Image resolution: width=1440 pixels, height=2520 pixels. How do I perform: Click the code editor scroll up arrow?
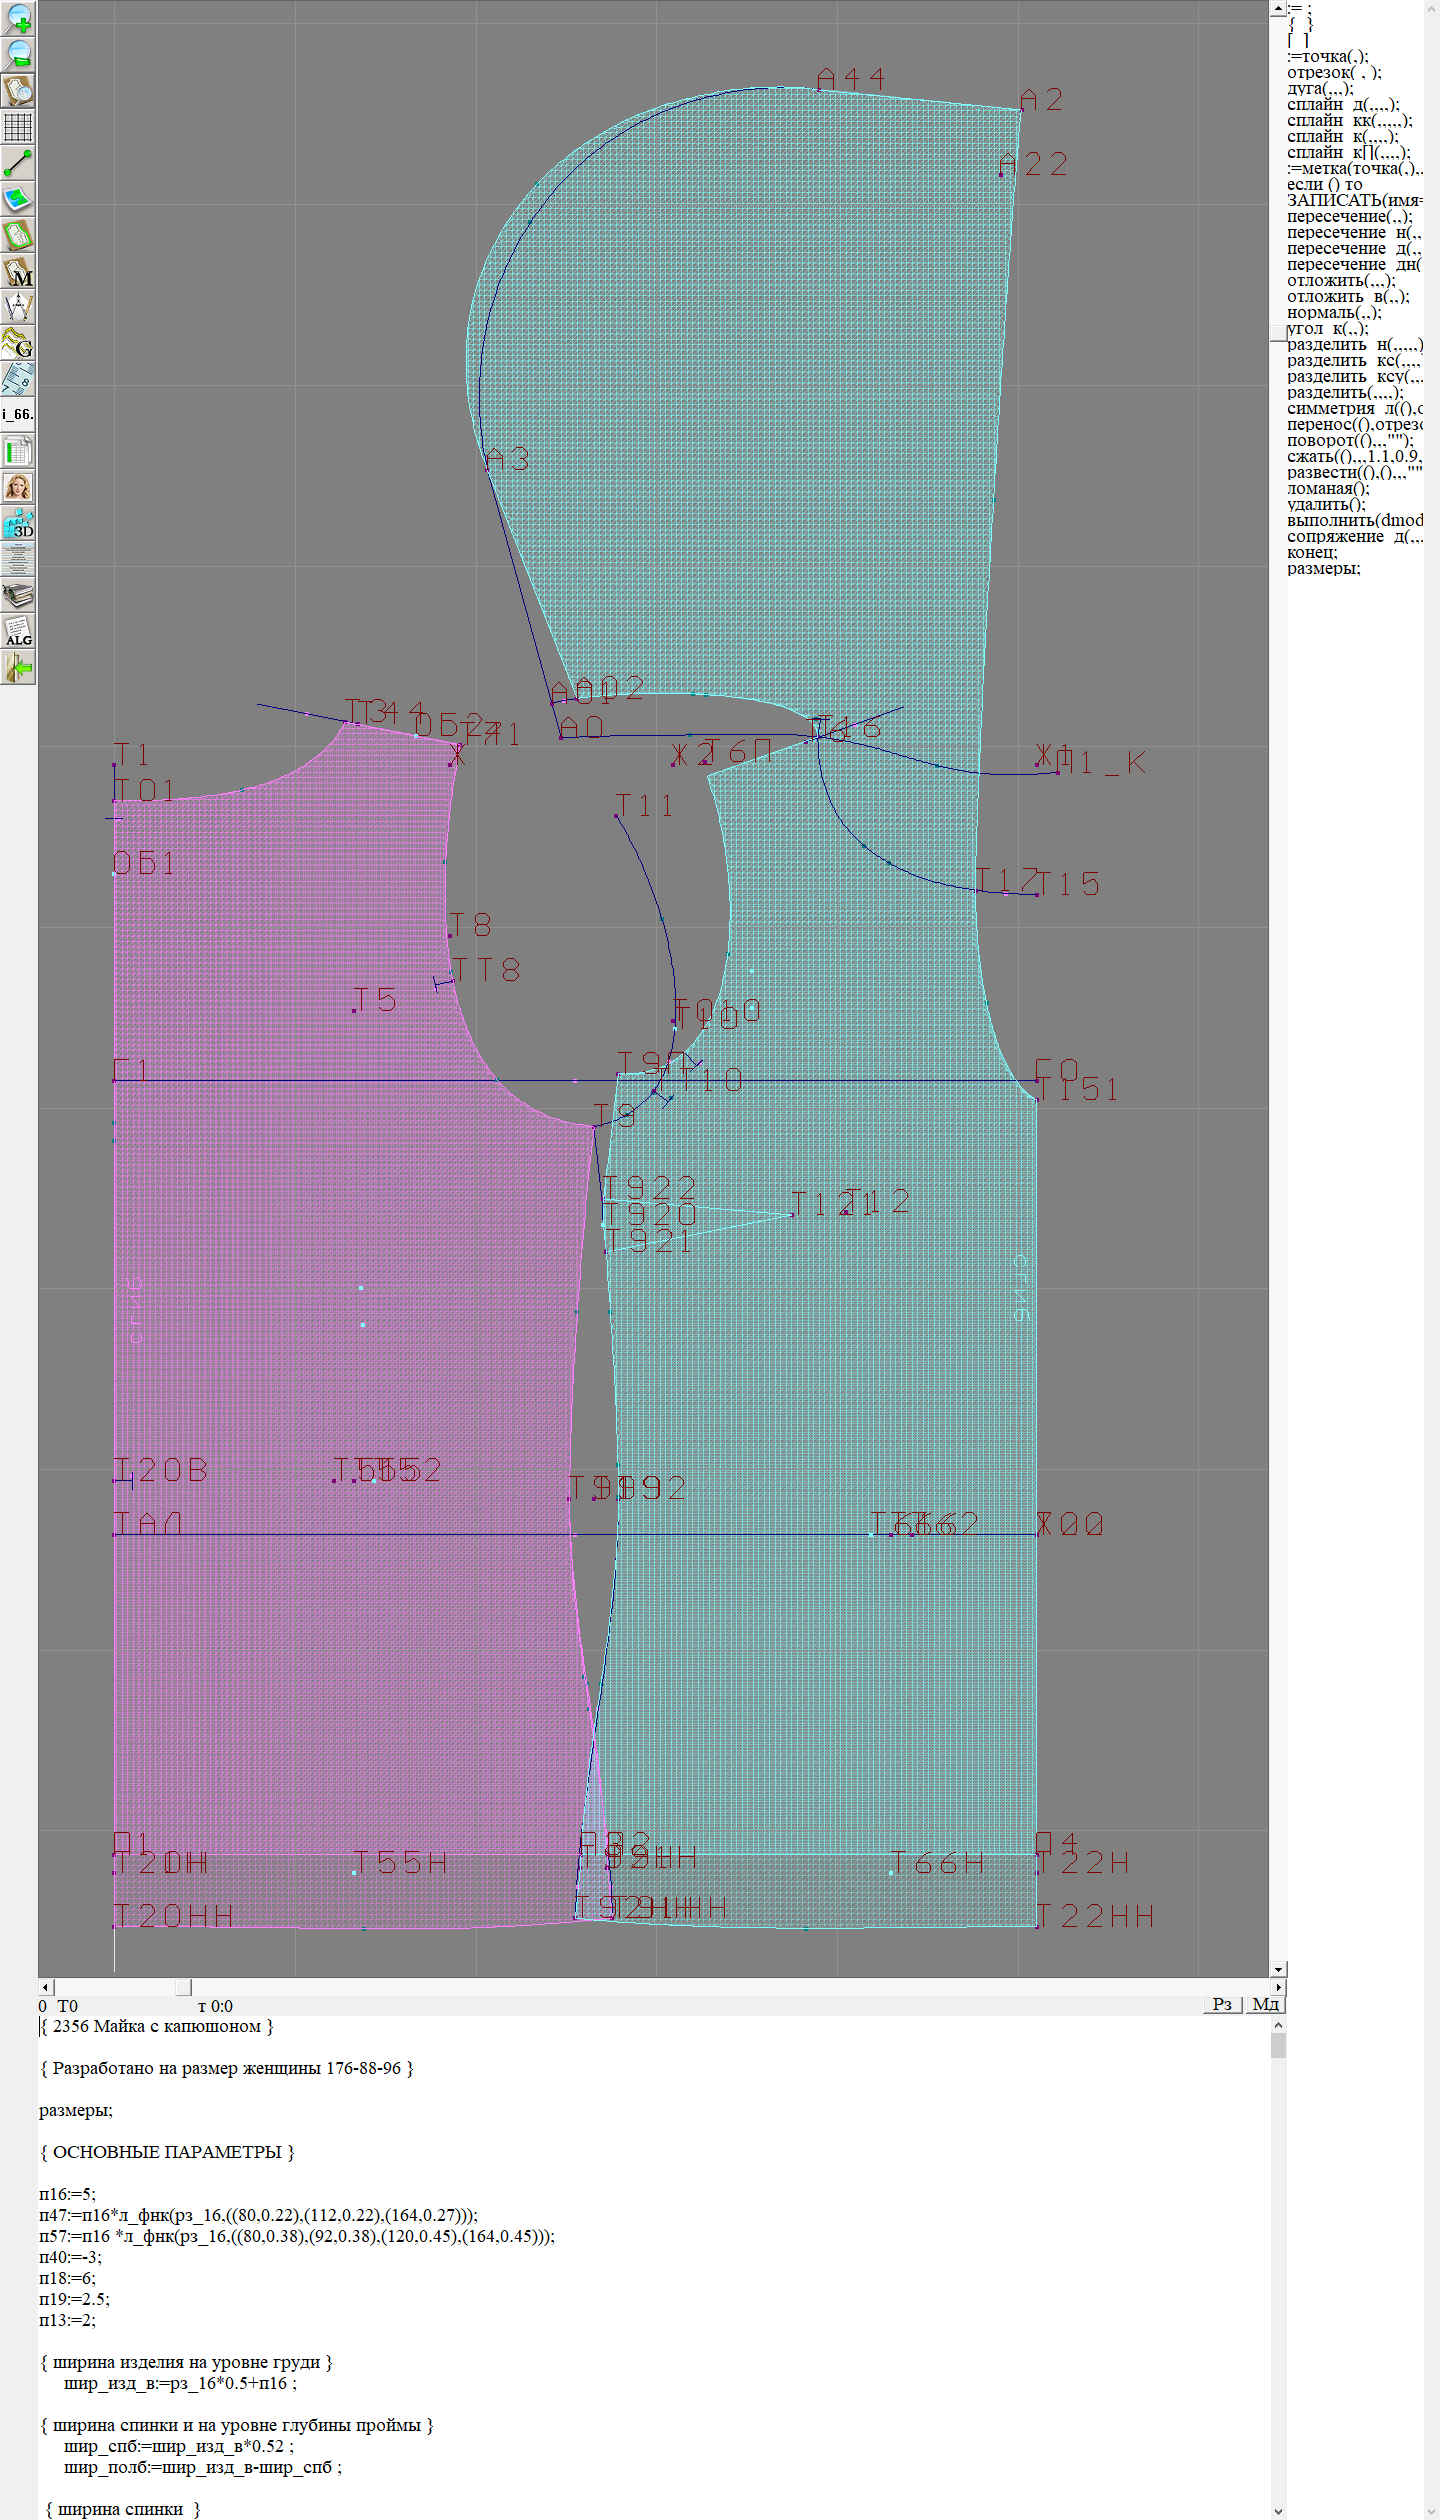[x=1278, y=2025]
